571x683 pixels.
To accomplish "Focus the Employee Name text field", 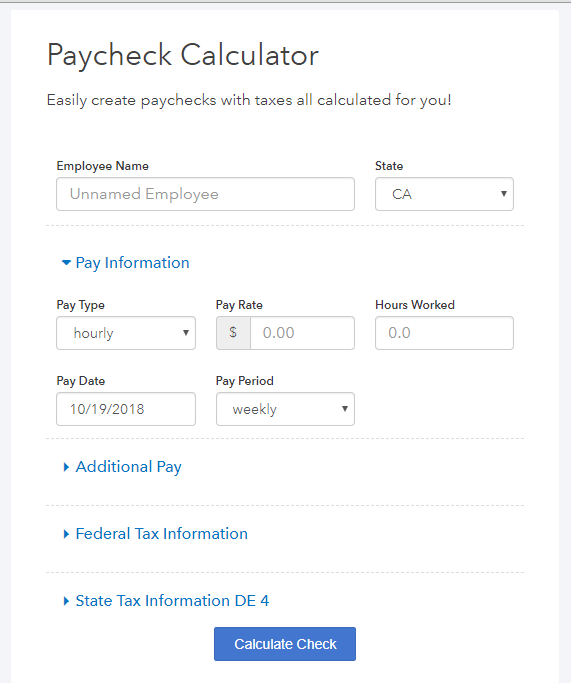I will tap(205, 194).
